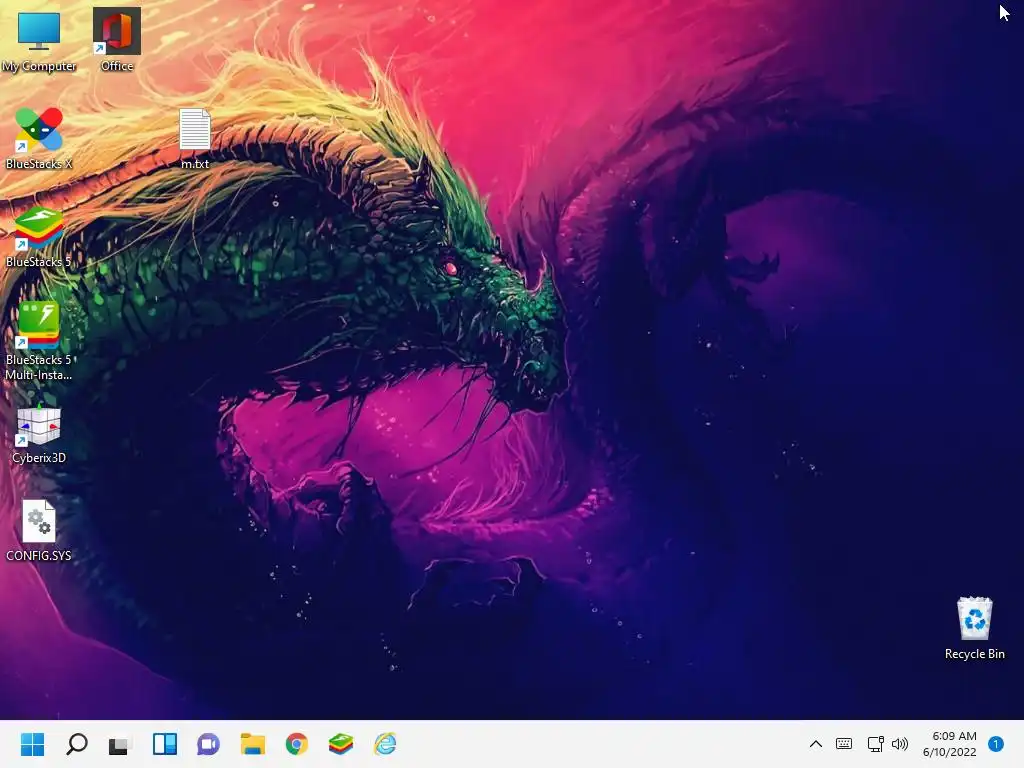This screenshot has height=768, width=1024.
Task: Open taskbar Search
Action: 76,744
